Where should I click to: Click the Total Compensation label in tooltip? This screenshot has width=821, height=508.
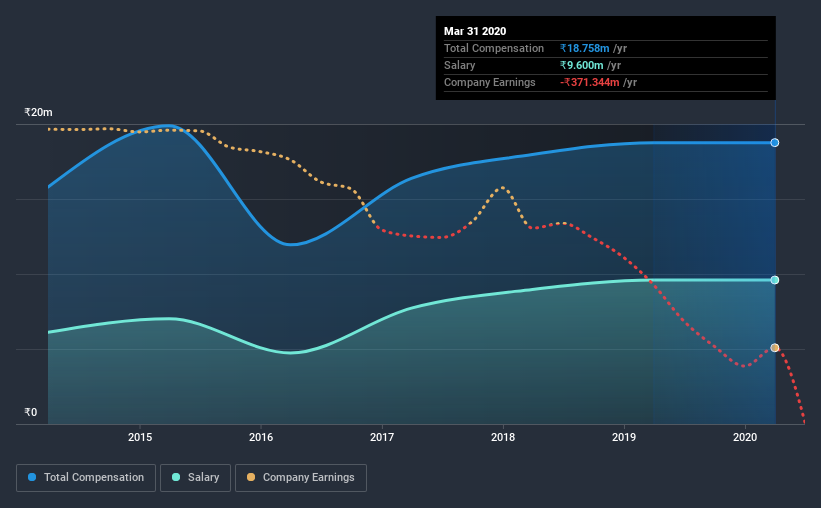[494, 48]
